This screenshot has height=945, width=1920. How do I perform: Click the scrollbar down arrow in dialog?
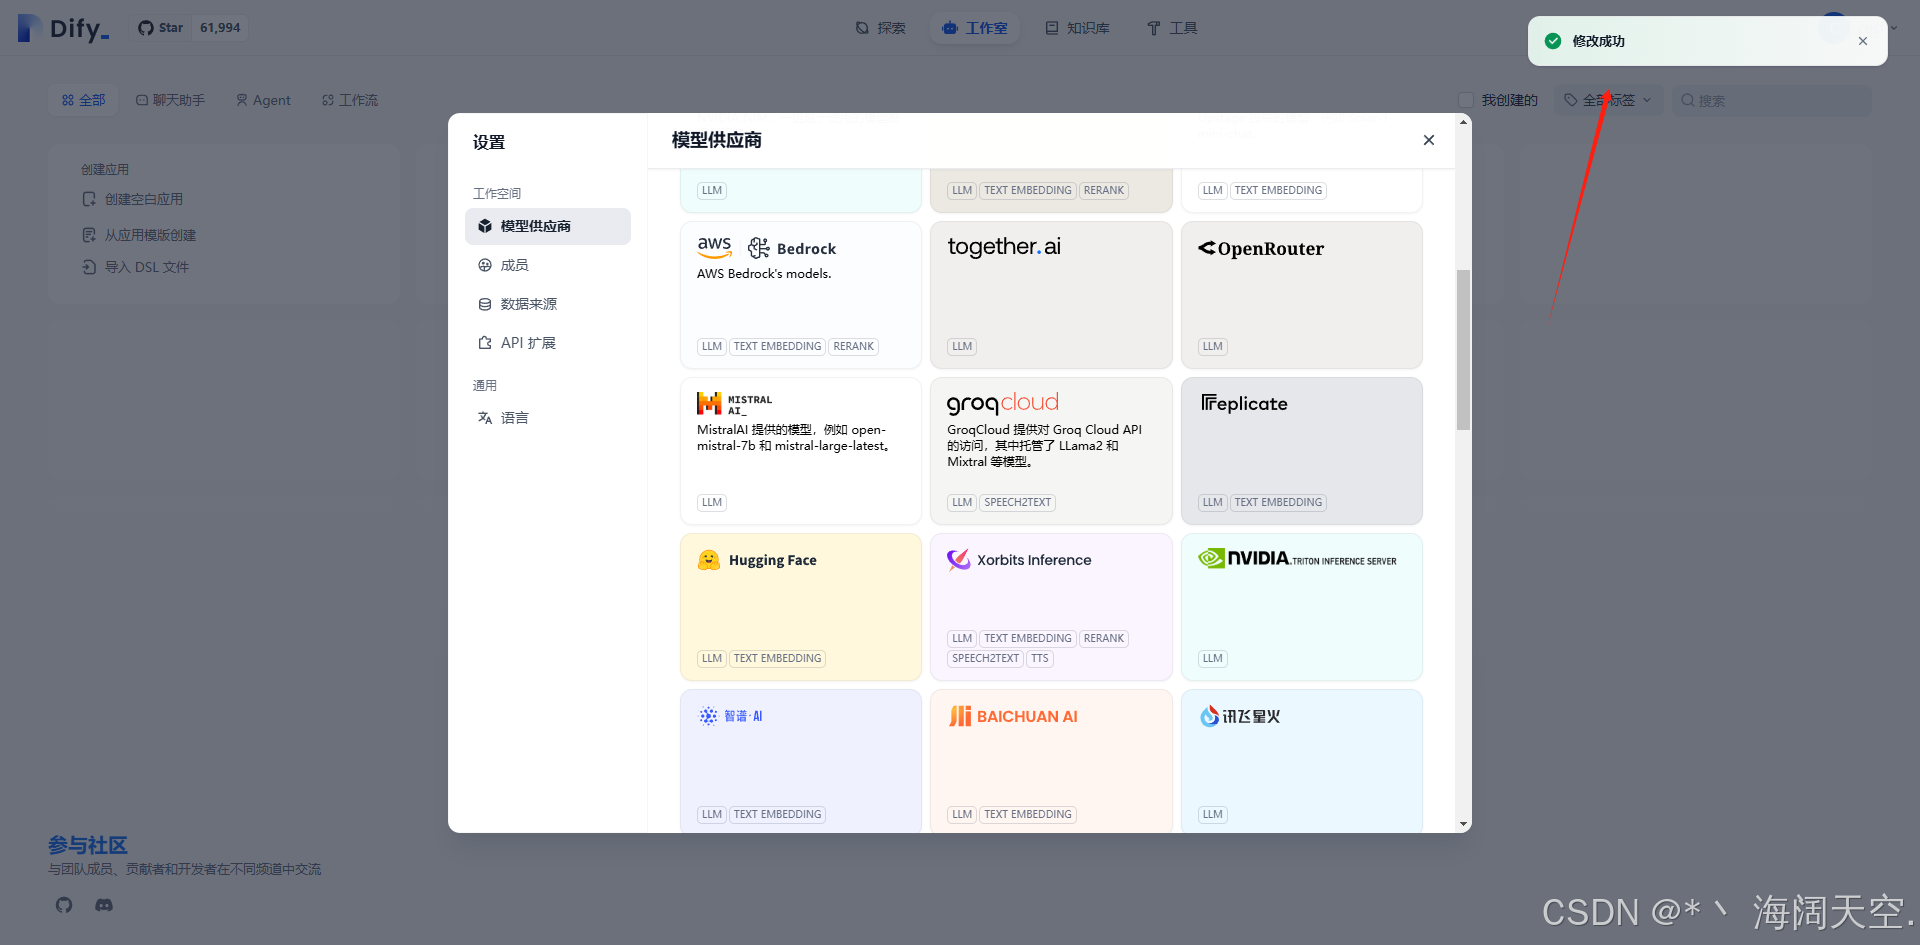pos(1464,825)
